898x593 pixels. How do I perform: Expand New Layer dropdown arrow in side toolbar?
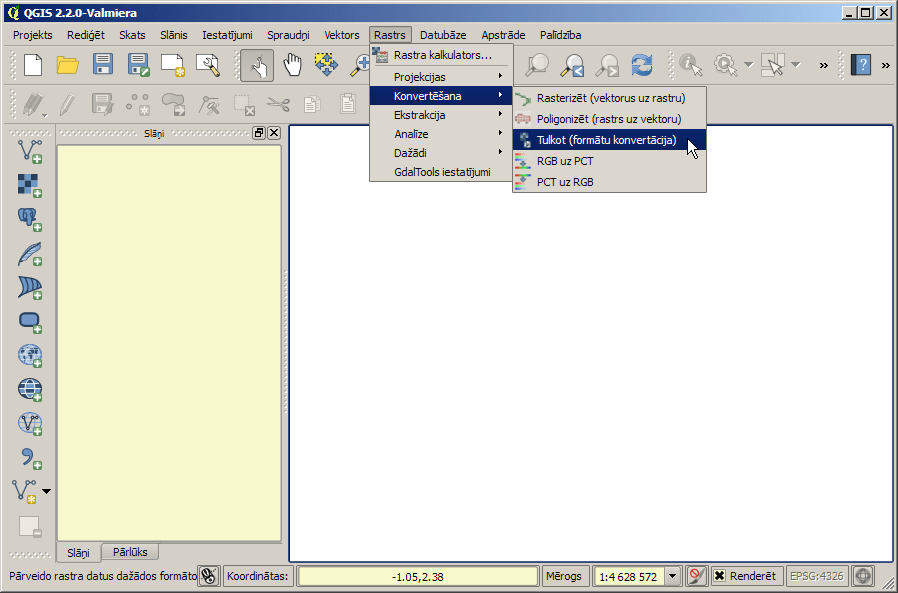coord(46,492)
